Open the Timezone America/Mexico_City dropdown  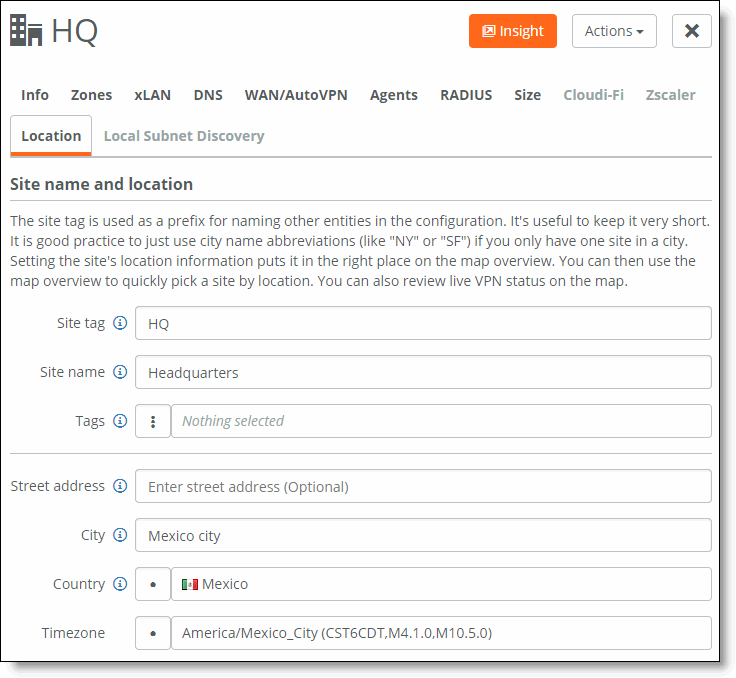[441, 633]
